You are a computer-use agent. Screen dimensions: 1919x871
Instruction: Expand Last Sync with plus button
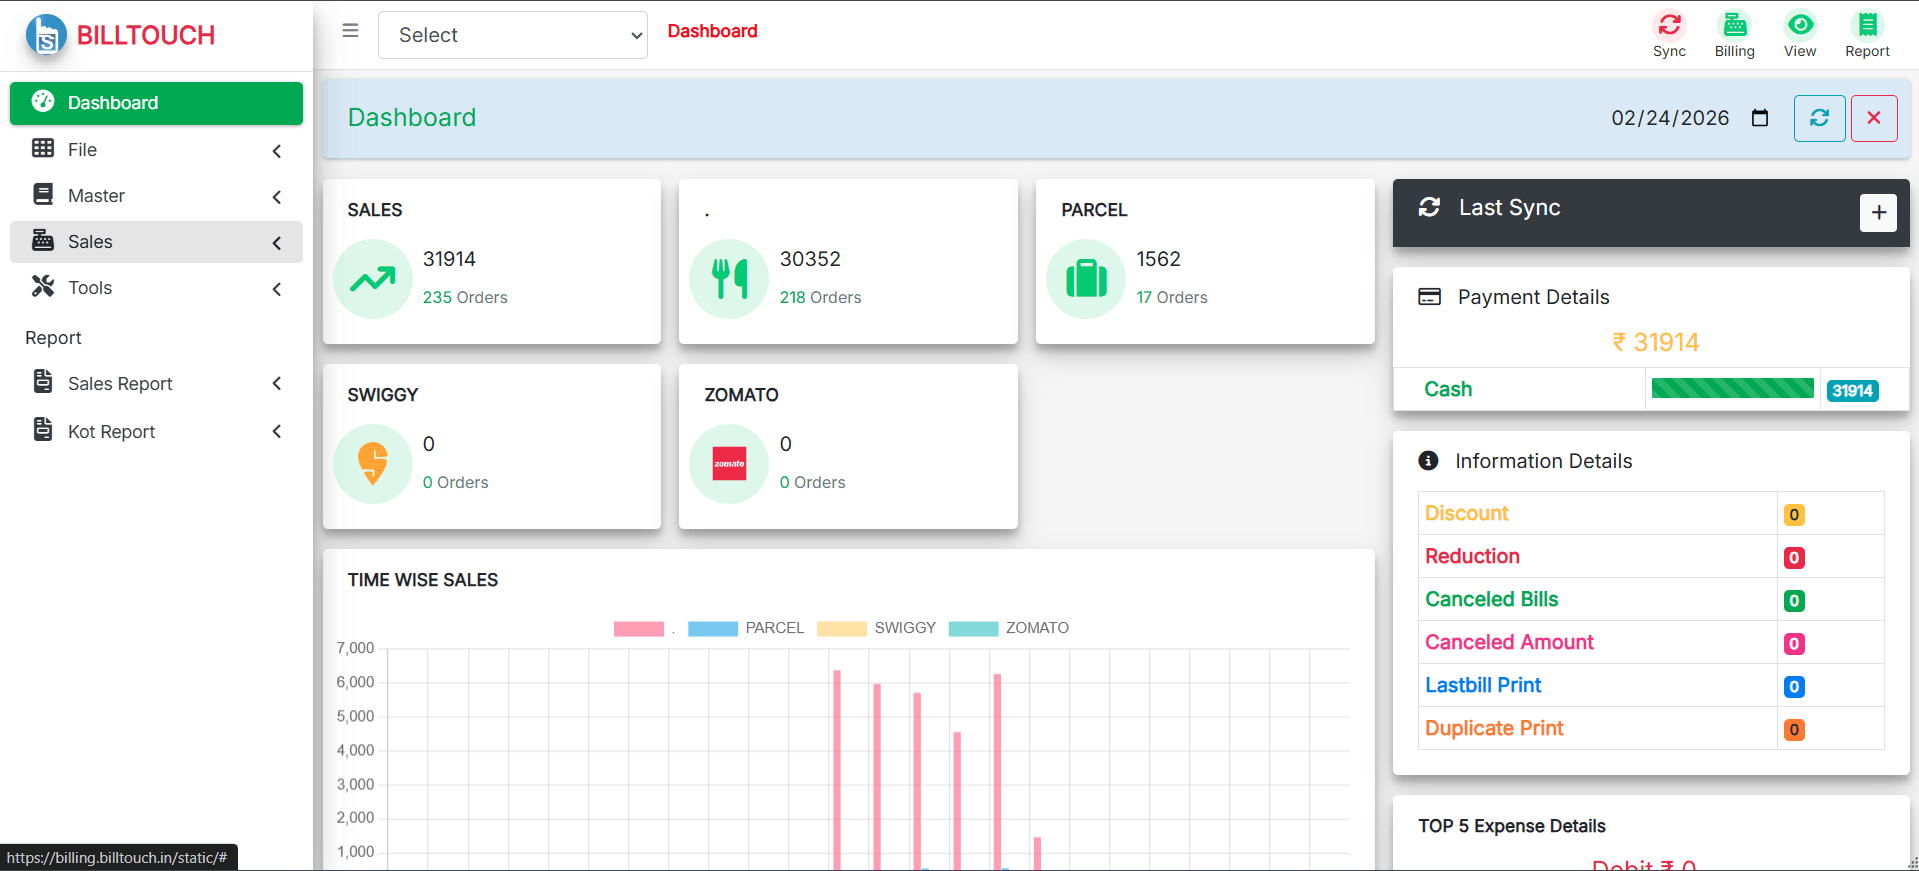click(x=1878, y=212)
